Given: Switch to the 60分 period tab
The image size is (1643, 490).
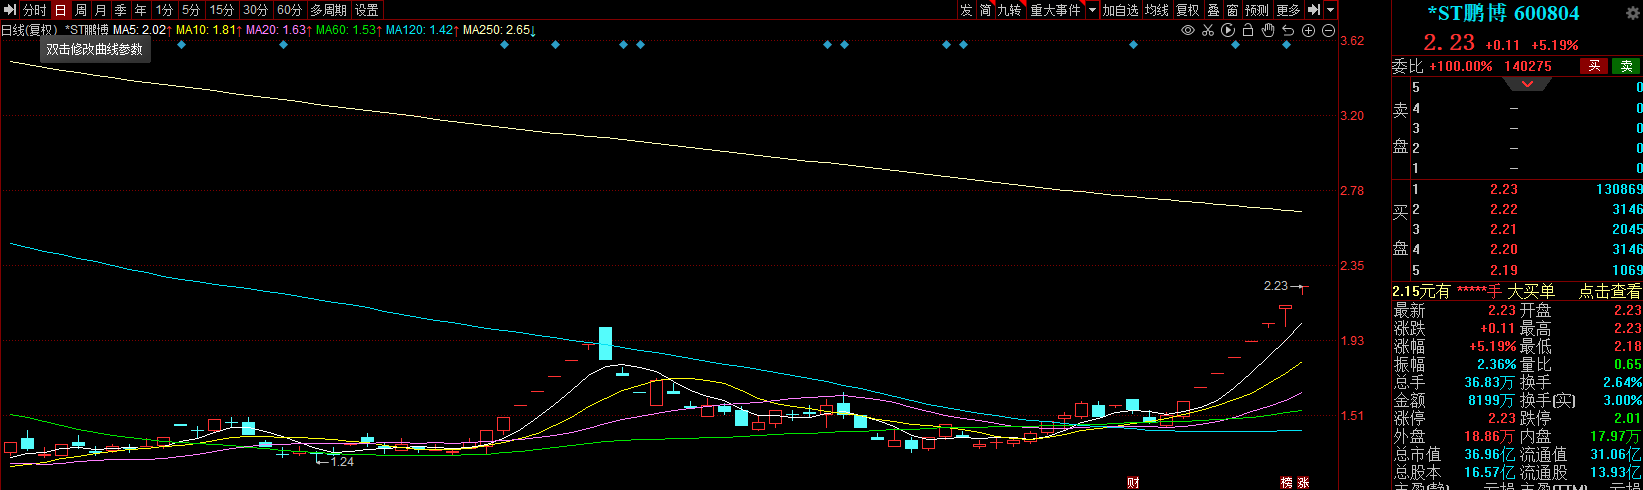Looking at the screenshot, I should pyautogui.click(x=289, y=10).
